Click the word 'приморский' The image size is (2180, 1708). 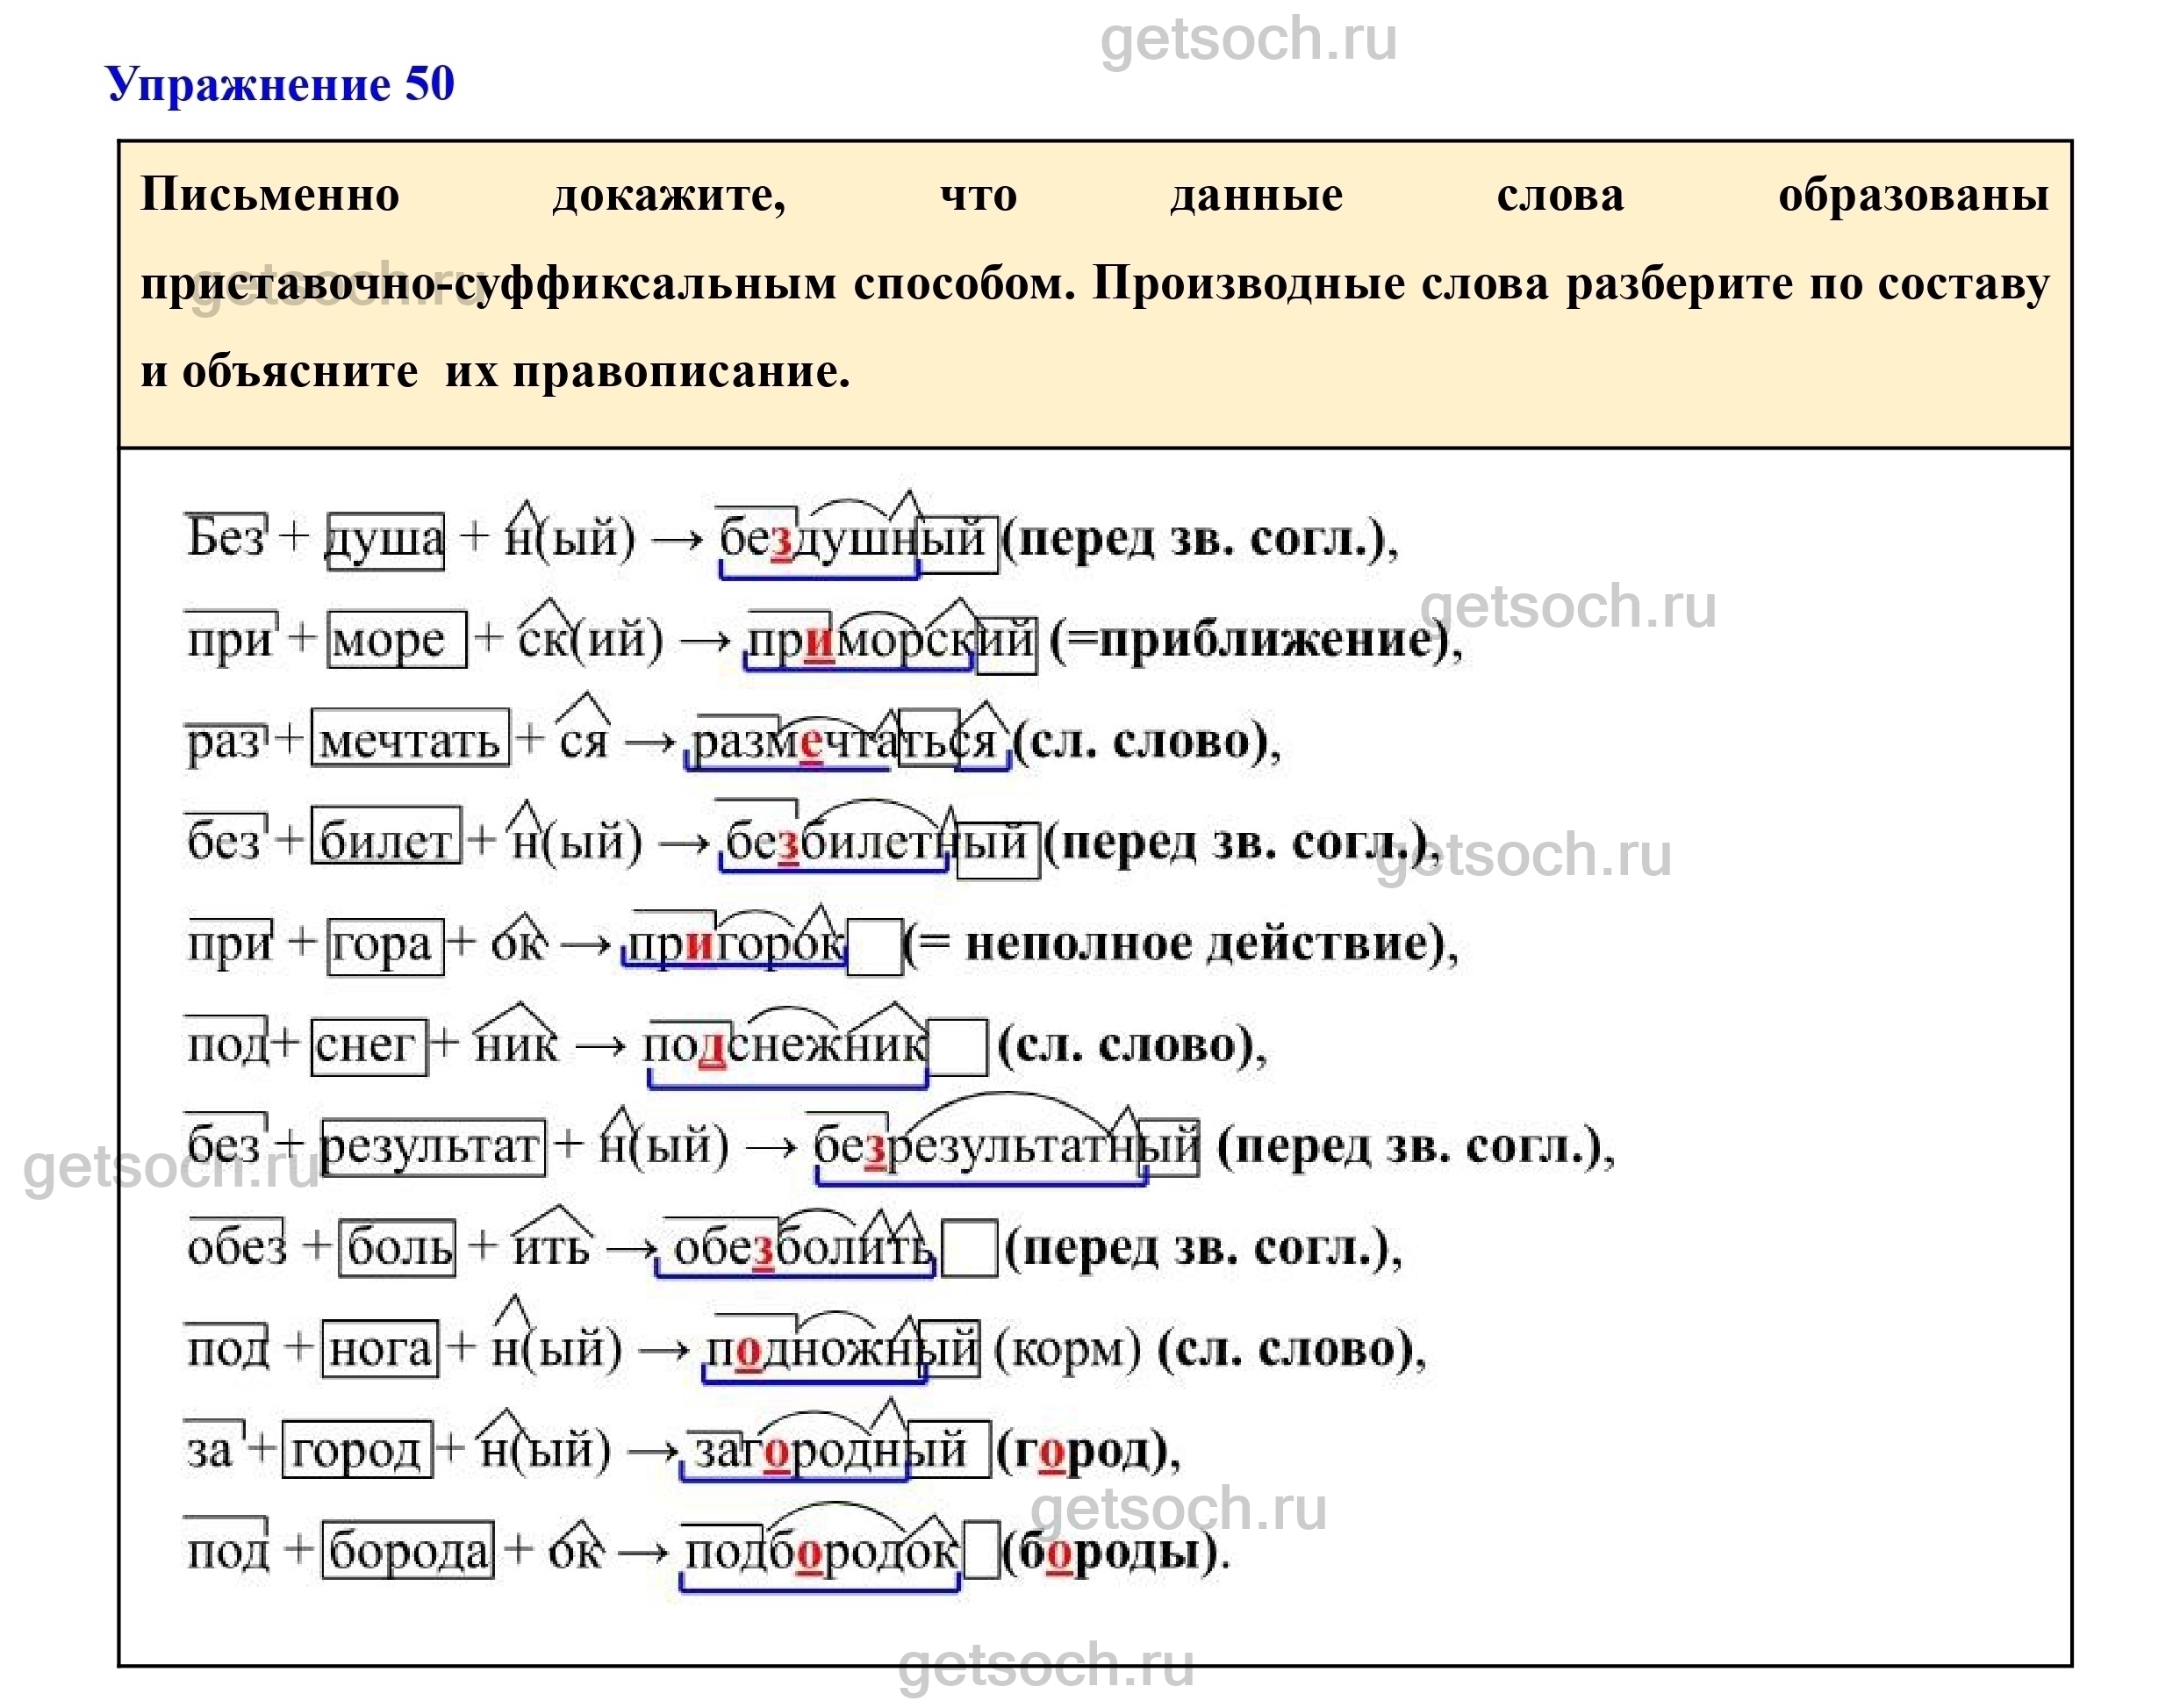pyautogui.click(x=890, y=641)
